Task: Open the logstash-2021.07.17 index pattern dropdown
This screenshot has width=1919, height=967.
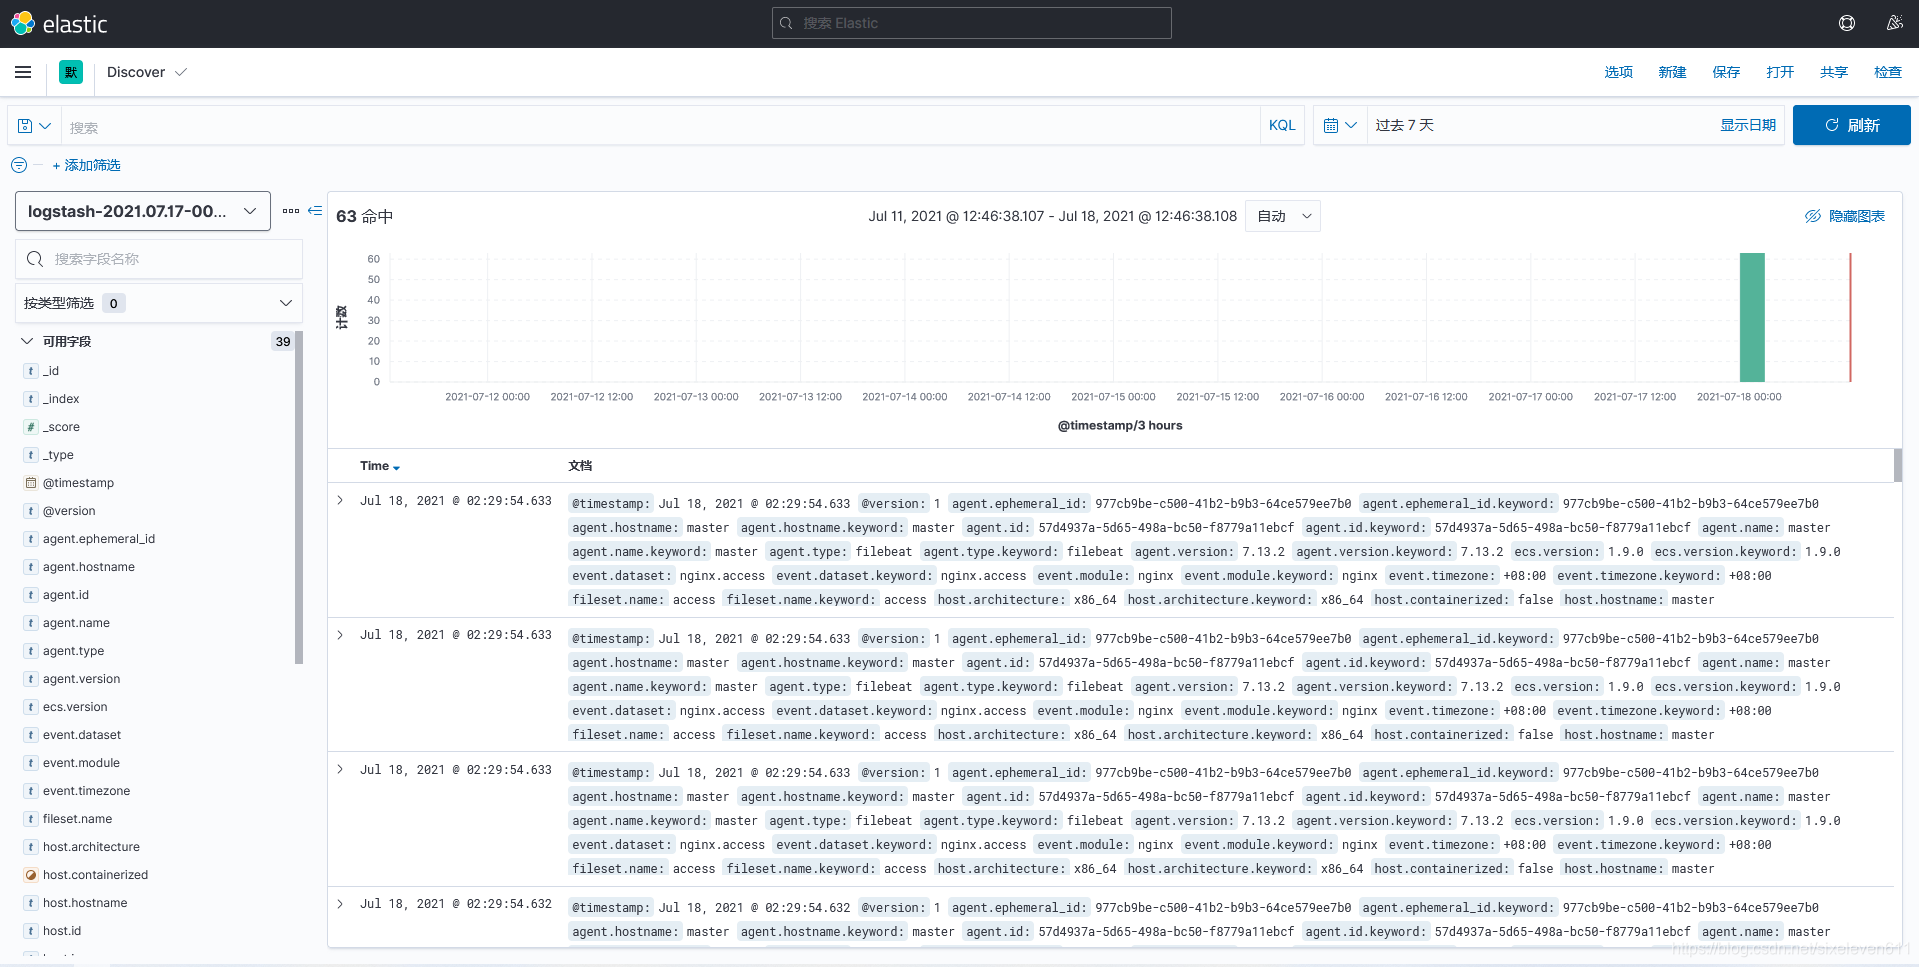Action: pyautogui.click(x=143, y=211)
